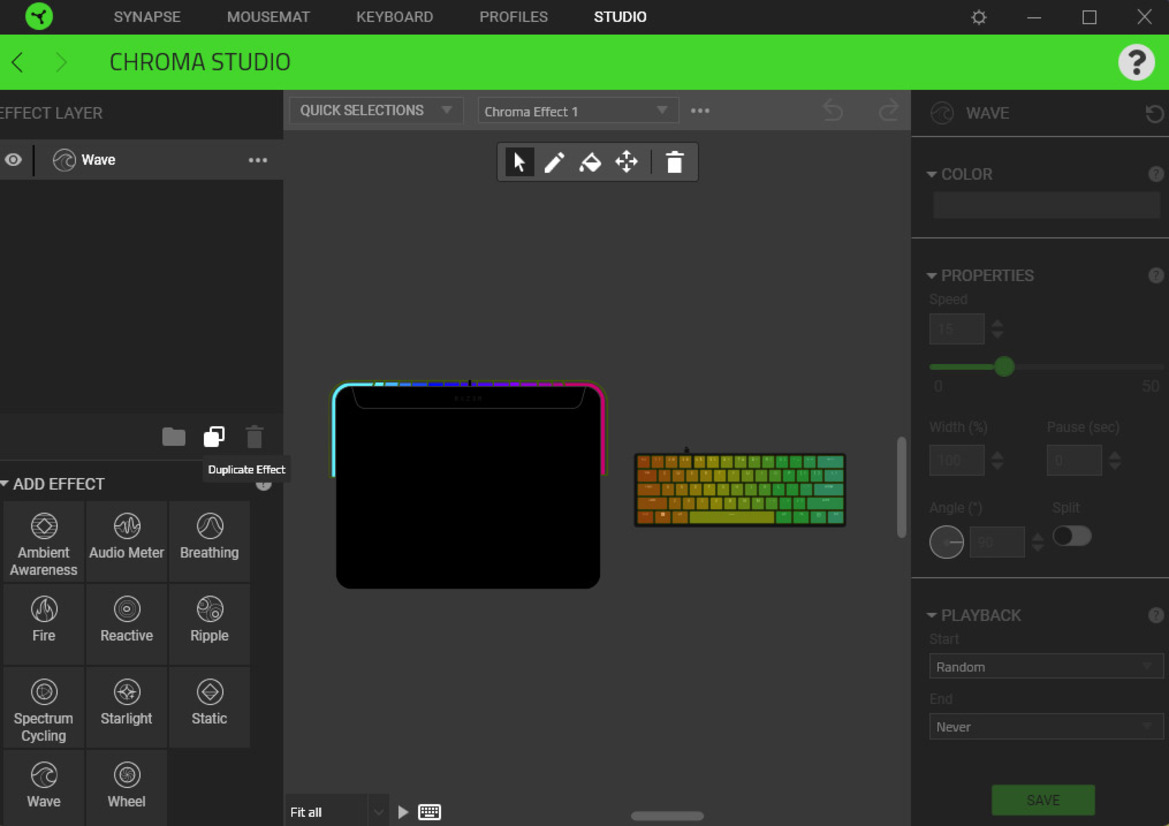Add Fire effect
Viewport: 1169px width, 826px height.
click(x=44, y=625)
